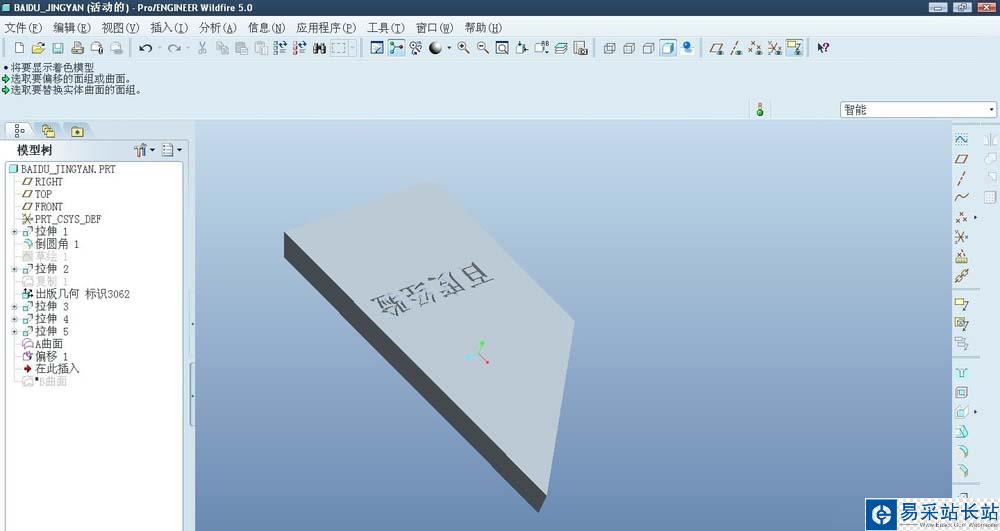Open the appearance gallery sphere icon
Viewport: 1000px width, 531px height.
coord(435,48)
